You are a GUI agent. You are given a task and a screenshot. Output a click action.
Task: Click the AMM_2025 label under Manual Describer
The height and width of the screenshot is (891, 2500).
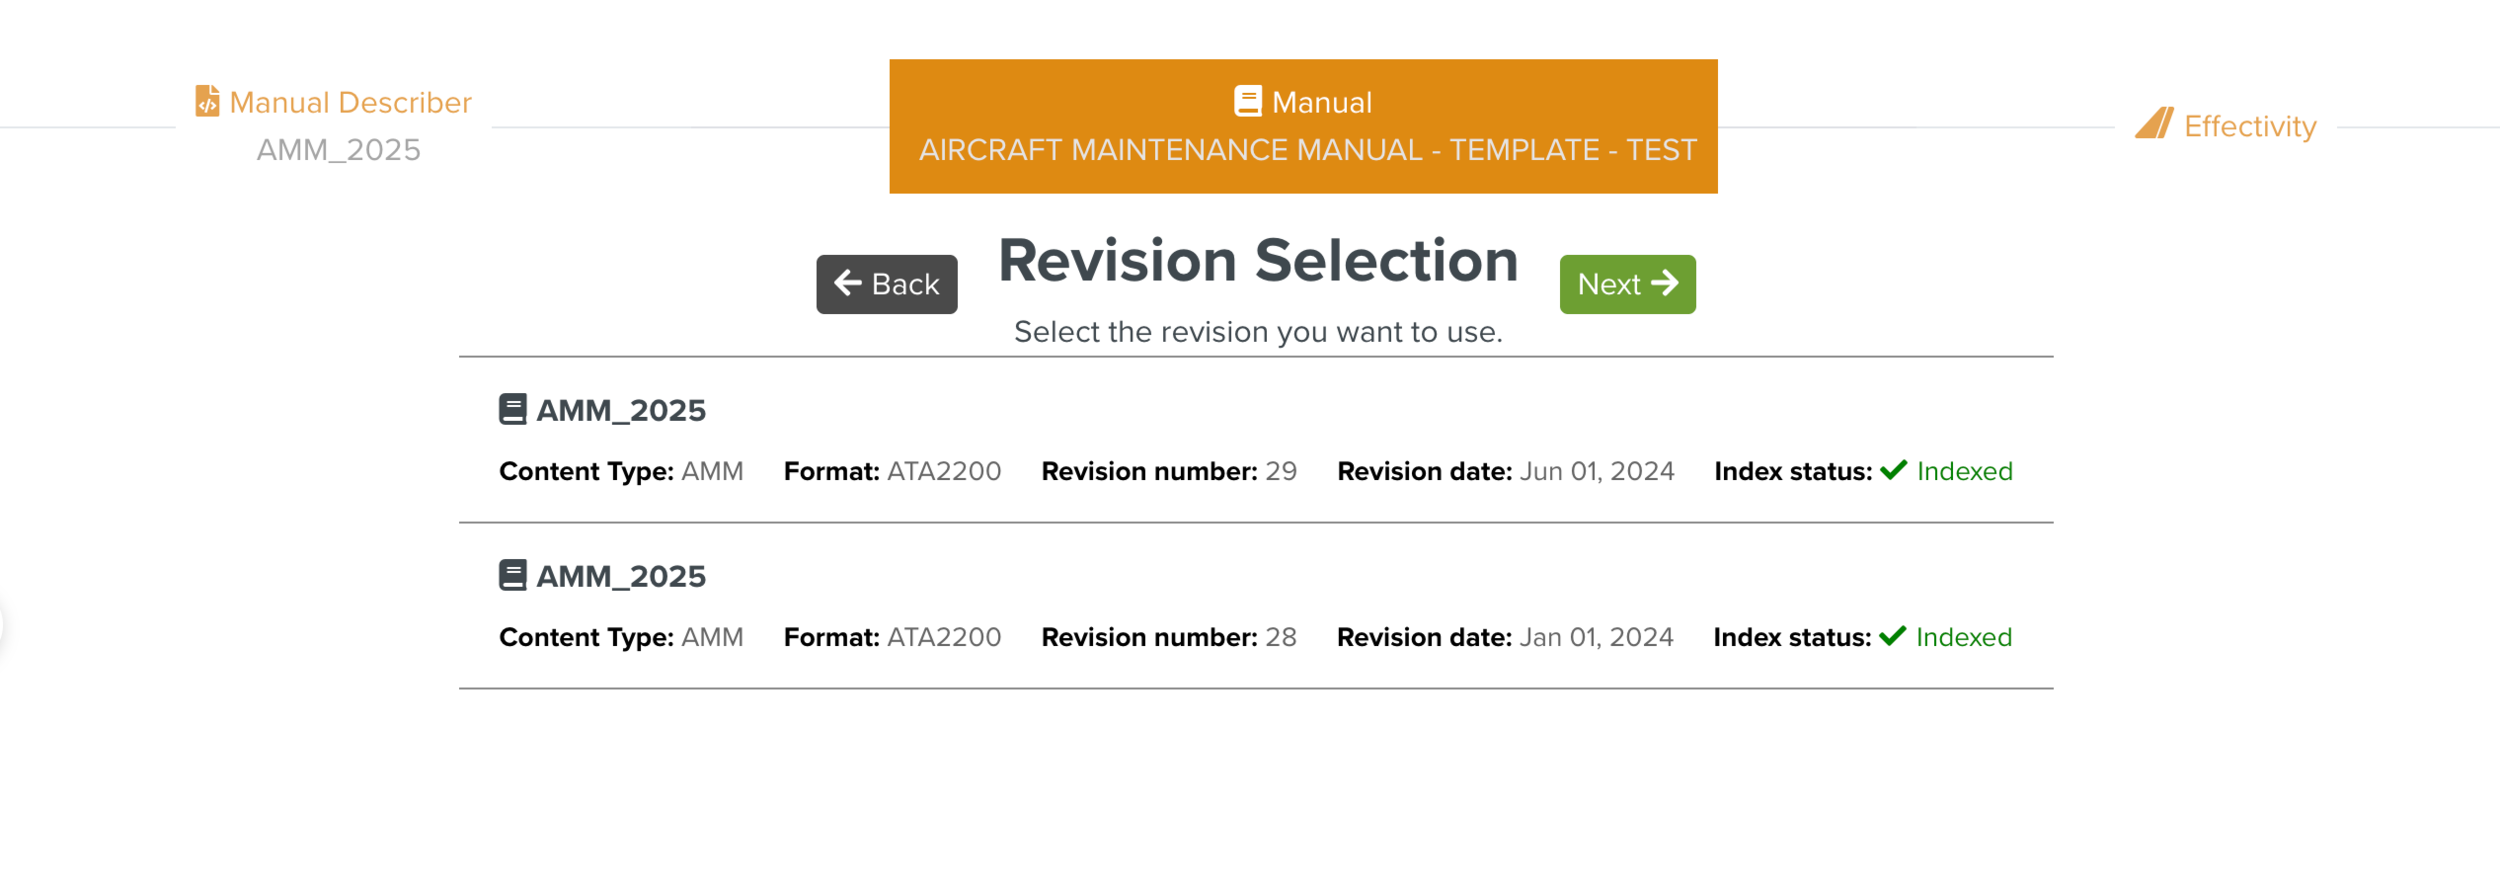[338, 150]
